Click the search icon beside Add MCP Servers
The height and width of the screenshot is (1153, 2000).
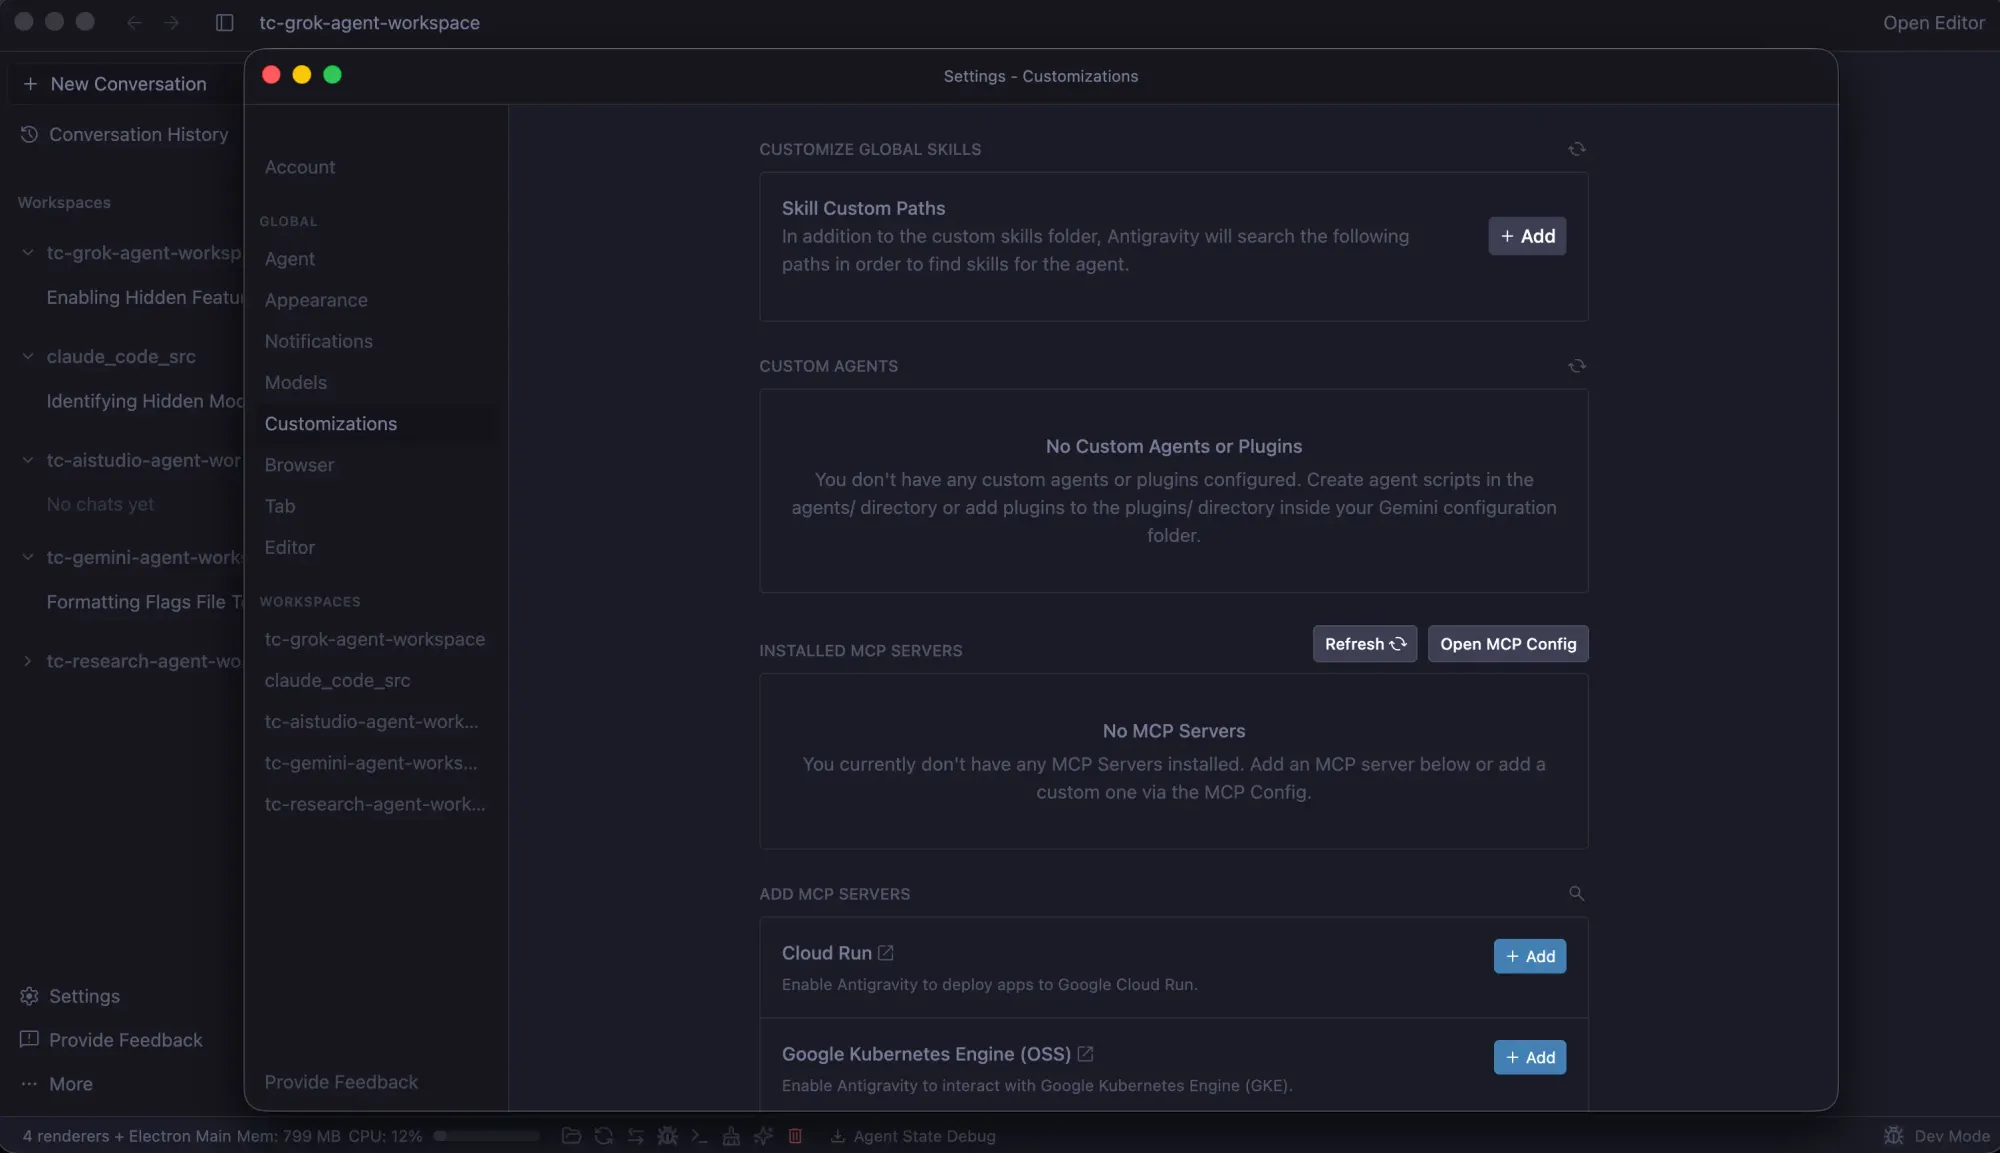click(x=1577, y=893)
